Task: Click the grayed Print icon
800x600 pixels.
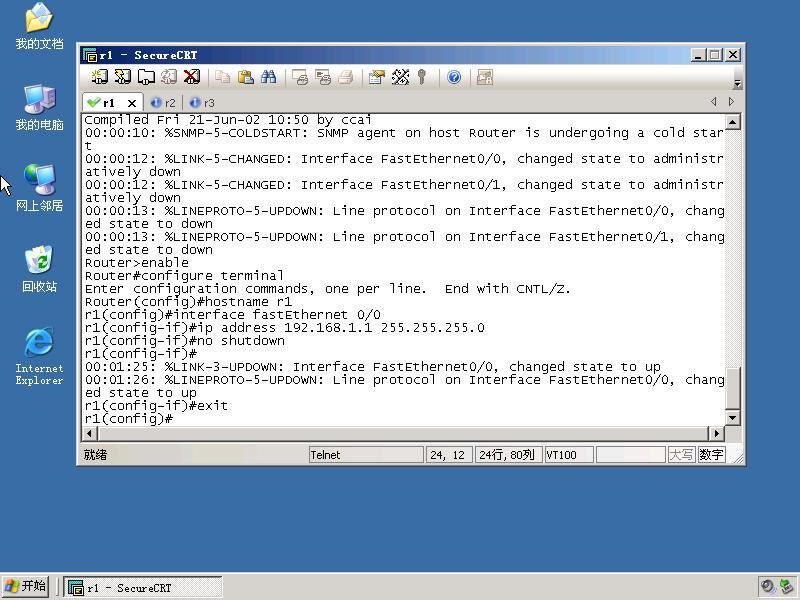Action: pos(346,77)
